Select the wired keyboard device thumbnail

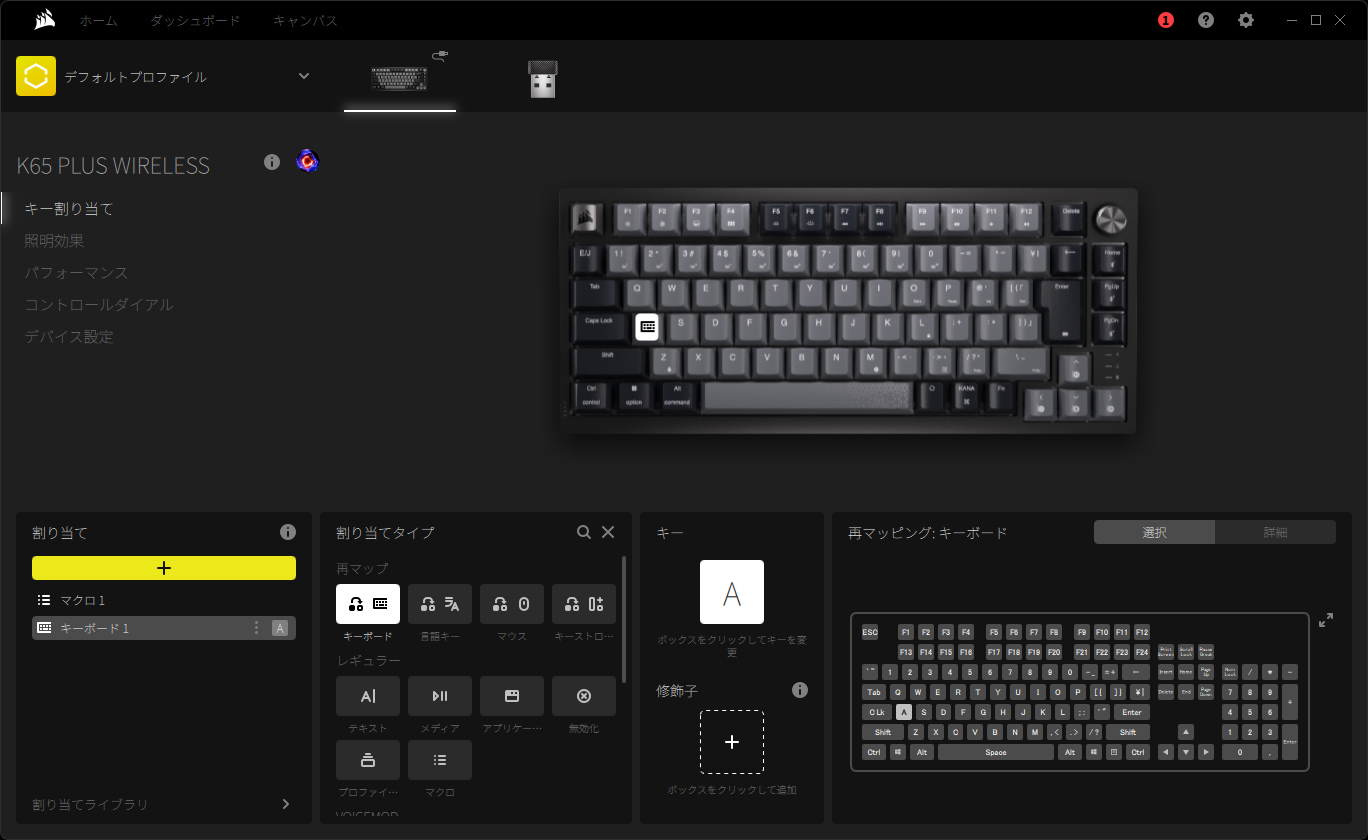click(400, 77)
